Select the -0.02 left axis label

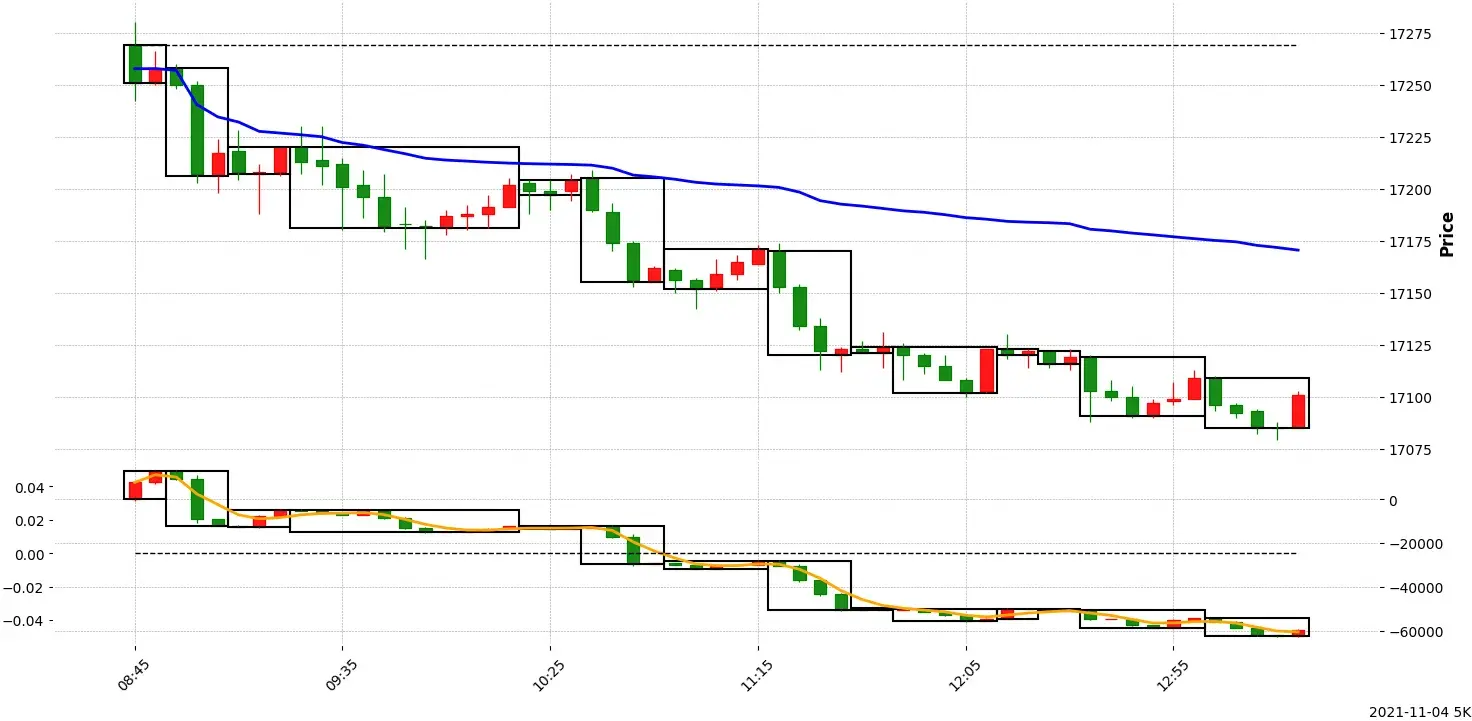point(24,588)
